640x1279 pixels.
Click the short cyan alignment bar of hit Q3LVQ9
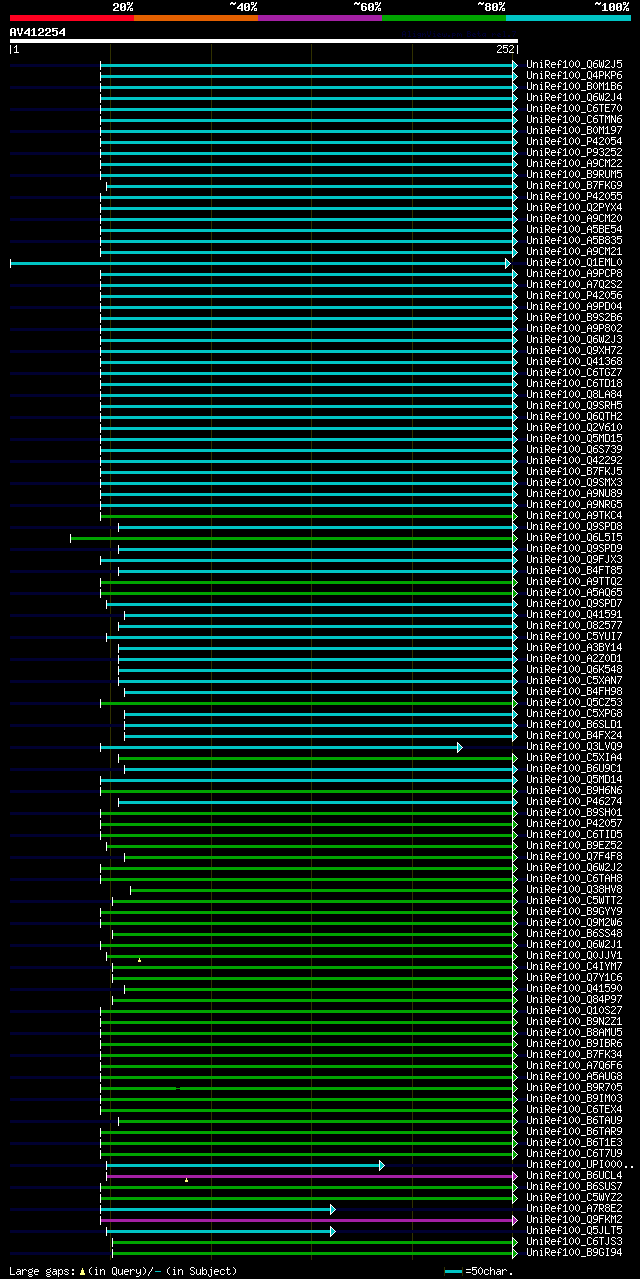[281, 747]
